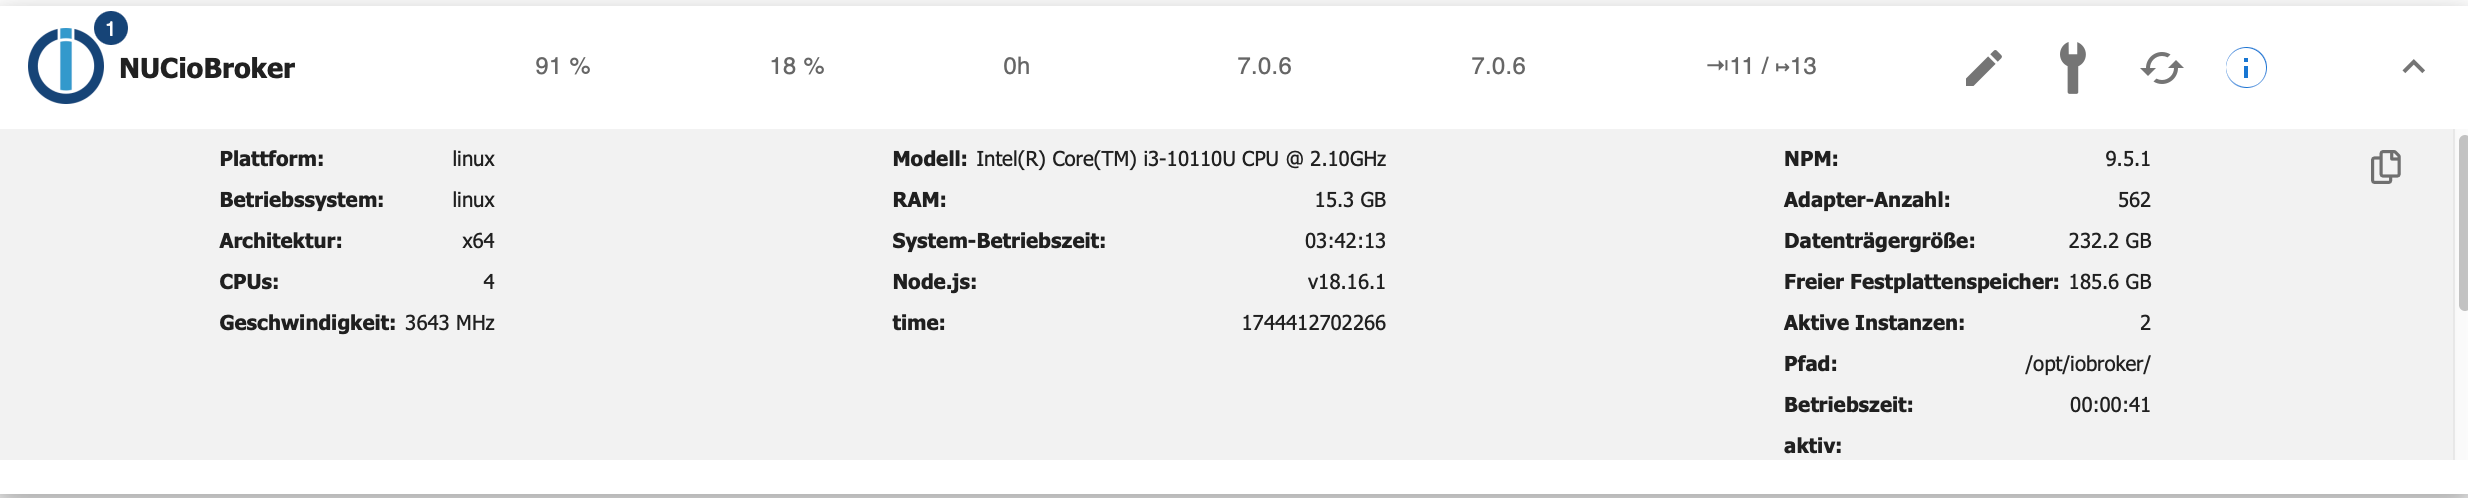The height and width of the screenshot is (498, 2468).
Task: Click the 18 % memory usage value
Action: point(796,66)
